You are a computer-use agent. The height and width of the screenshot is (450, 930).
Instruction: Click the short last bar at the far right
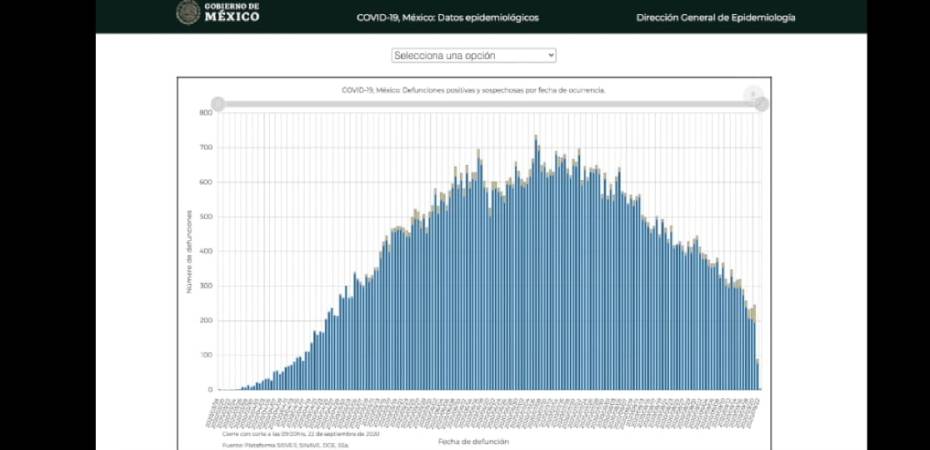point(758,374)
